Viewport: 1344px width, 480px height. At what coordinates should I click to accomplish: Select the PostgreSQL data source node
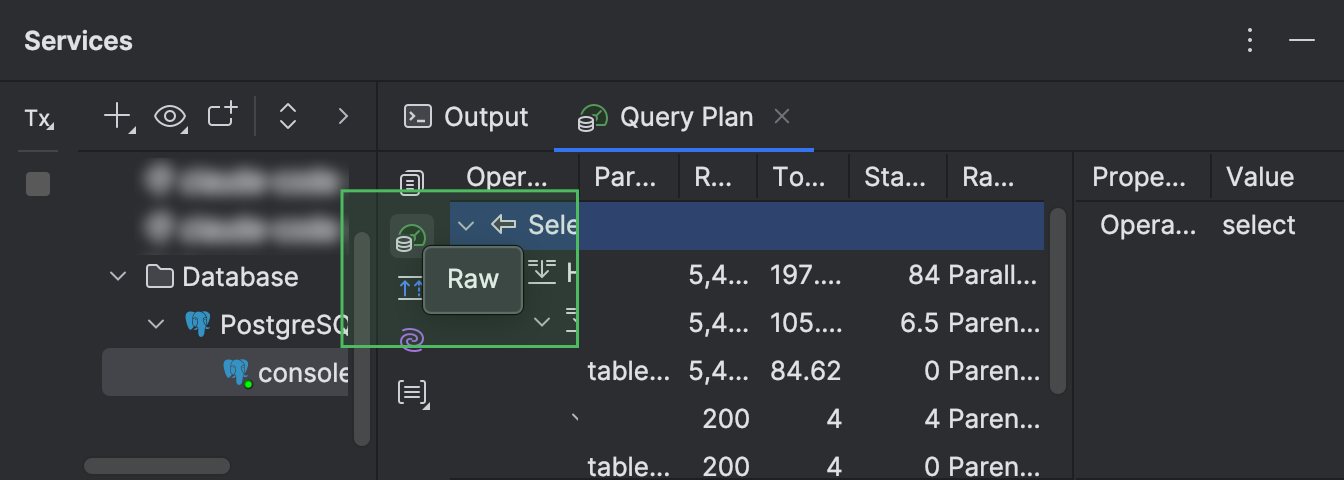tap(266, 324)
